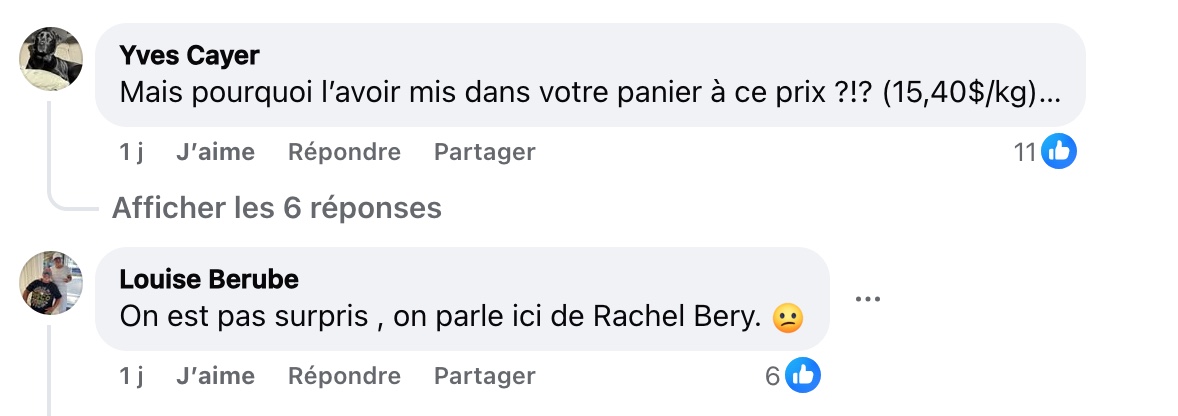
Task: Click Répondre under Louise Berube's comment
Action: pos(344,376)
